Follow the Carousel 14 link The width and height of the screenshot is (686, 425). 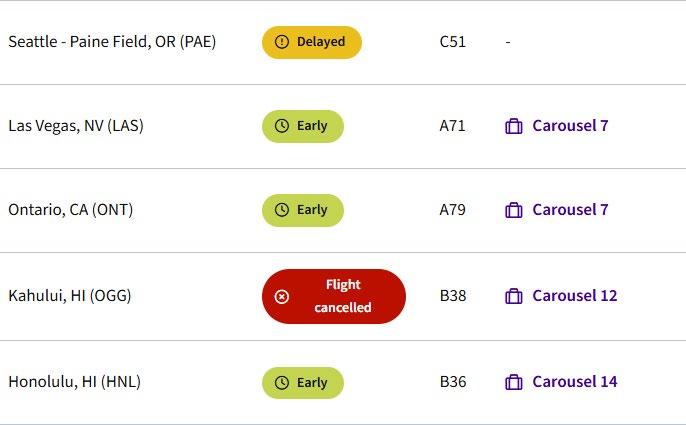point(574,382)
